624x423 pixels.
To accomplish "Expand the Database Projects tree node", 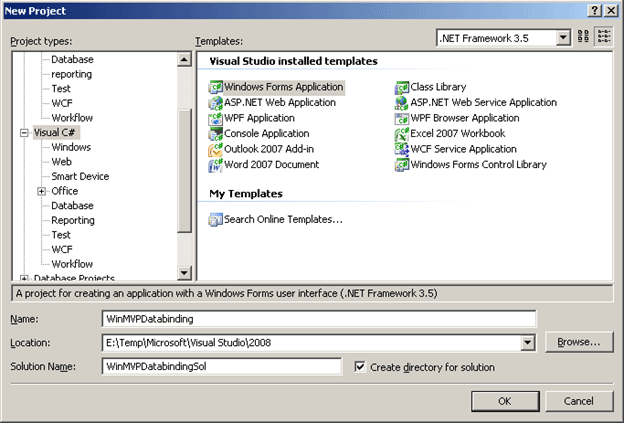I will (x=25, y=278).
